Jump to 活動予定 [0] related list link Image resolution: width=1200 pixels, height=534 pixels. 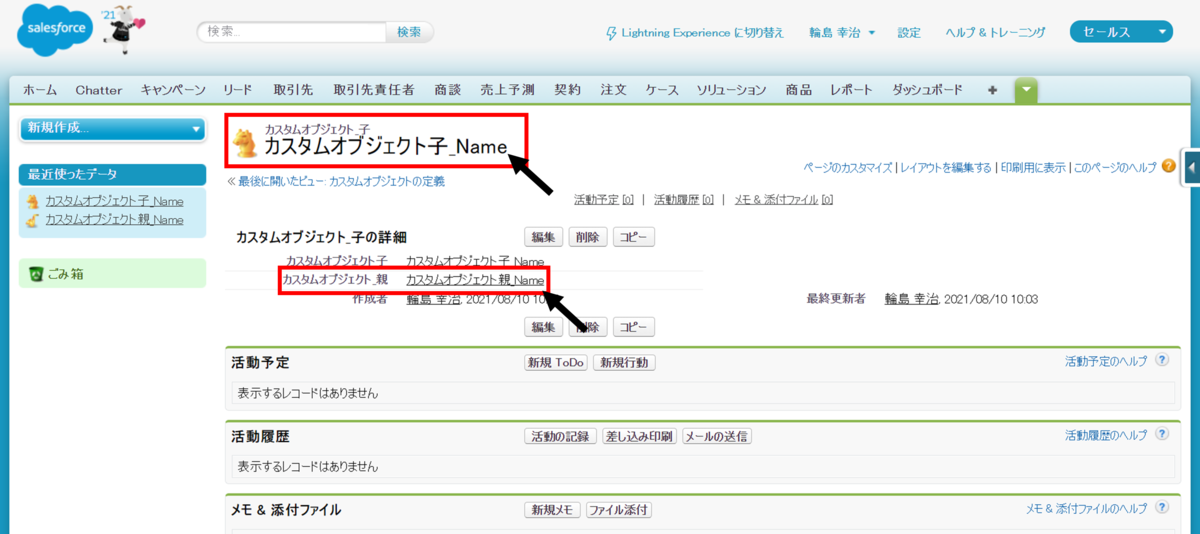click(604, 200)
